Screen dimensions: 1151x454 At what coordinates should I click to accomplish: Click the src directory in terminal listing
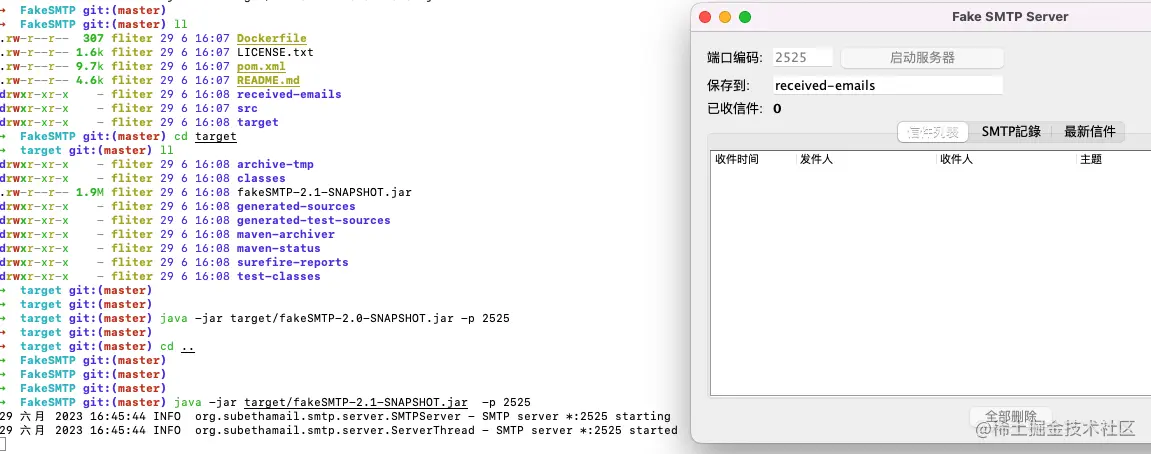[247, 108]
